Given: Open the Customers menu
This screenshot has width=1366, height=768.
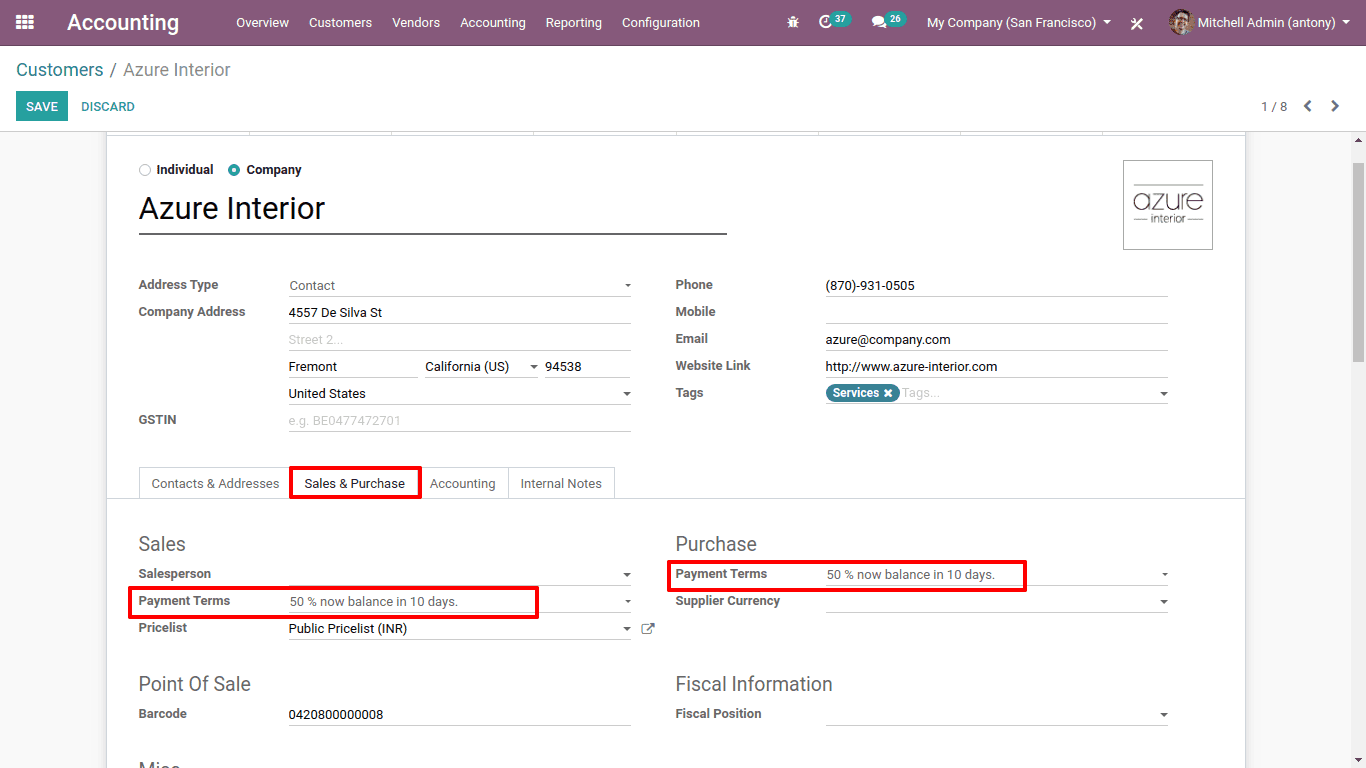Looking at the screenshot, I should click(x=340, y=22).
